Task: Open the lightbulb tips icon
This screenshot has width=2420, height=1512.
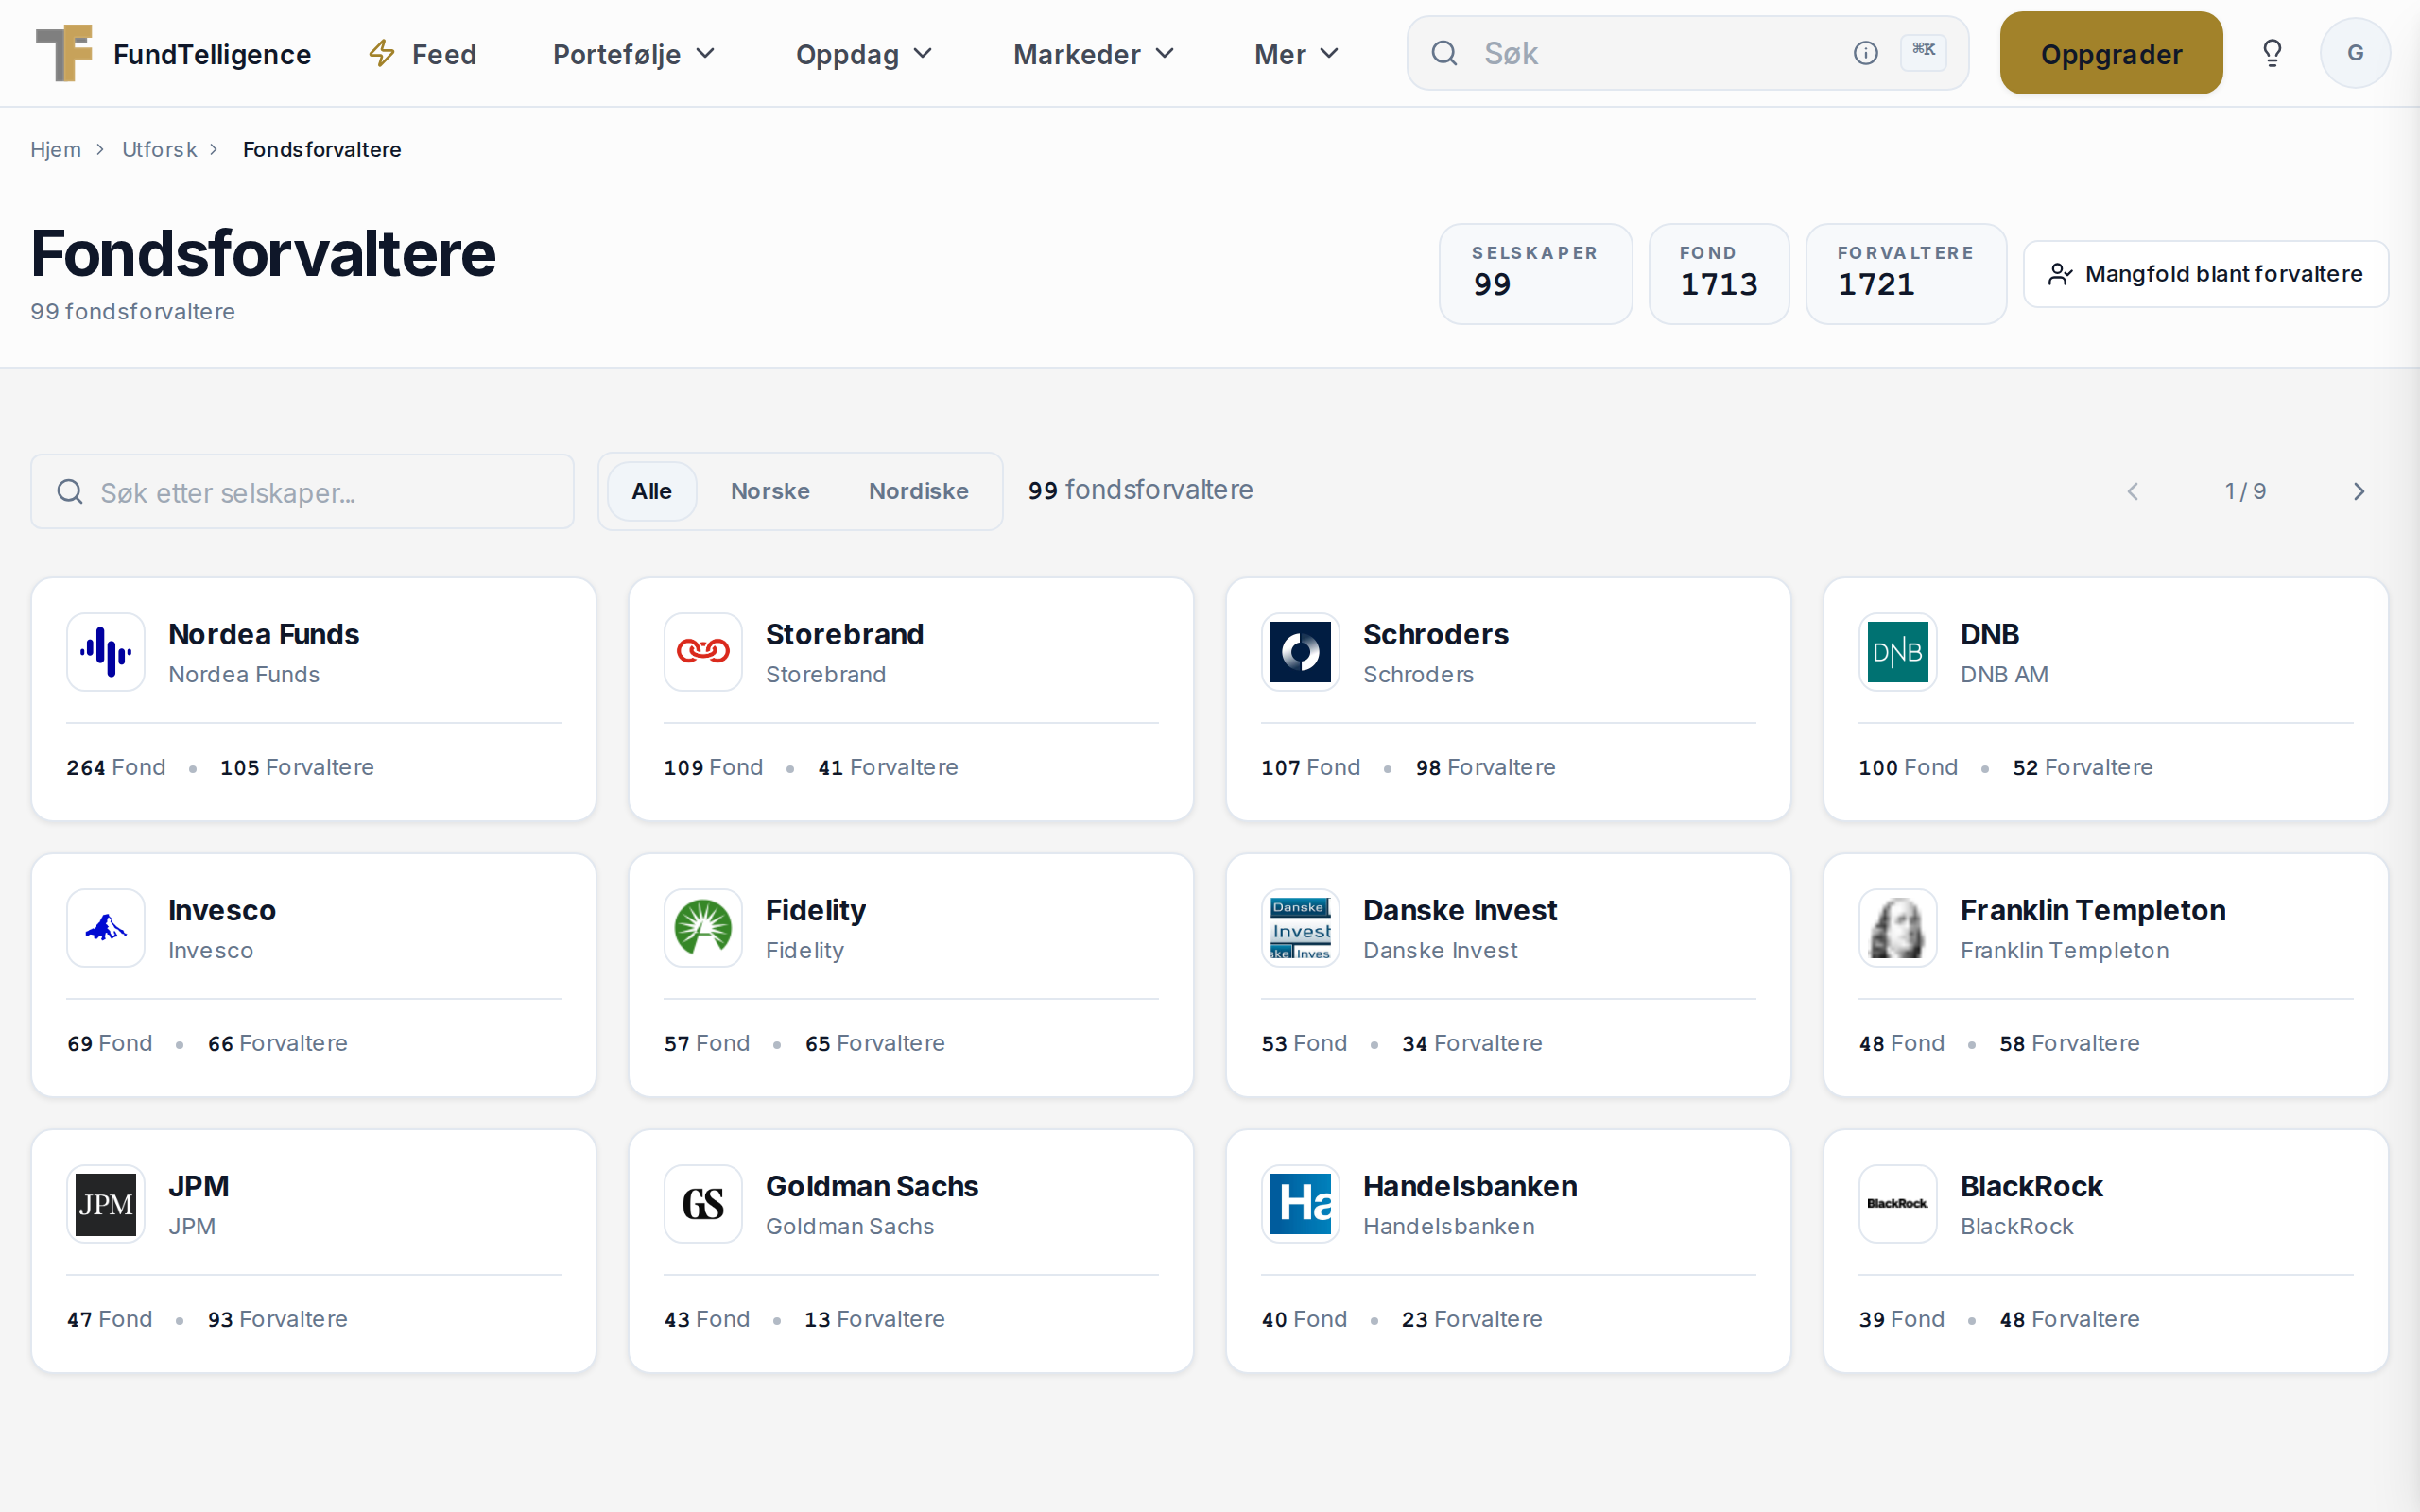Action: pyautogui.click(x=2272, y=53)
